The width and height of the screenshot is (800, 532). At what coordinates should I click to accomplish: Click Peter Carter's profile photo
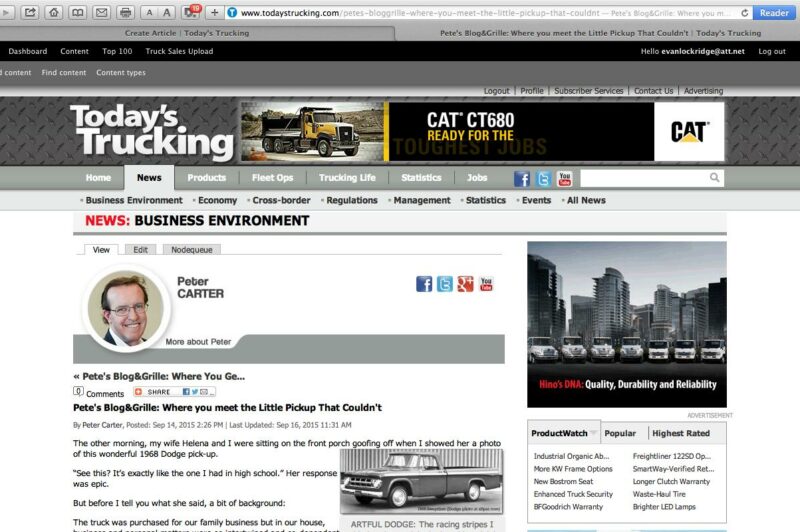126,310
